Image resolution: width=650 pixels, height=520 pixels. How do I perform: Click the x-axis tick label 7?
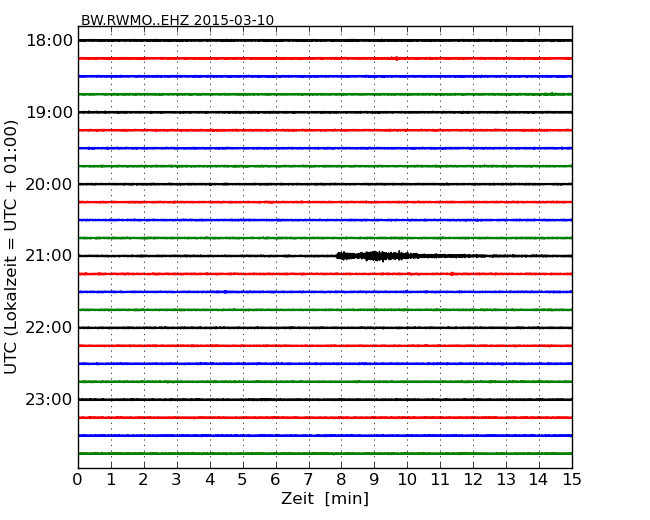tap(308, 480)
